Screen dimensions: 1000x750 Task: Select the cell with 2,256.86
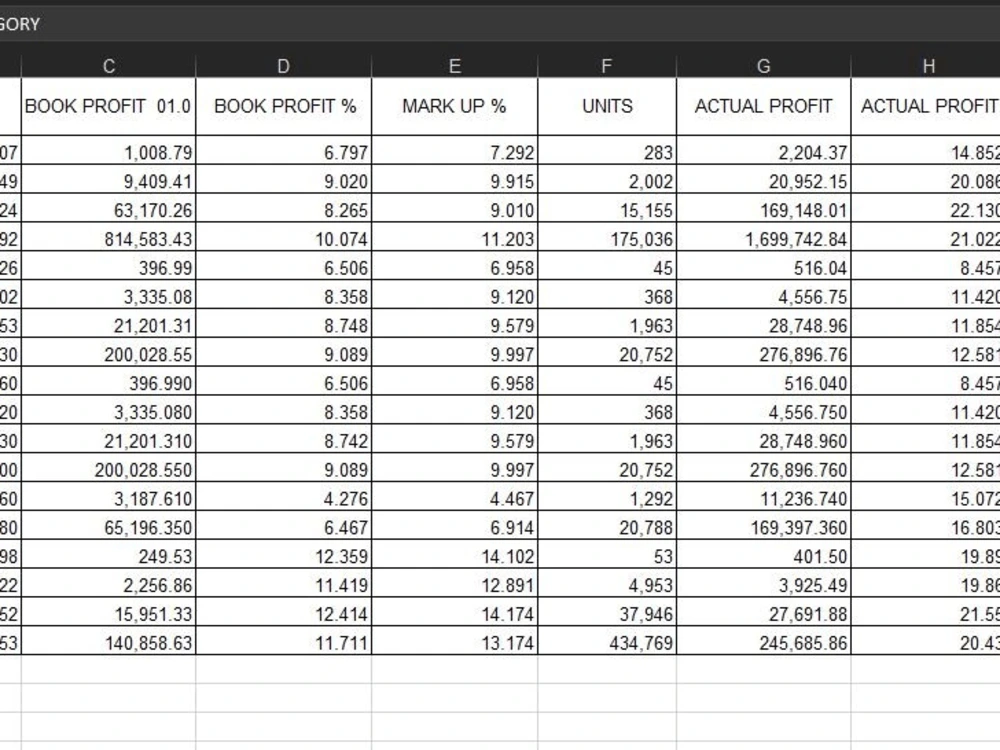pos(108,583)
